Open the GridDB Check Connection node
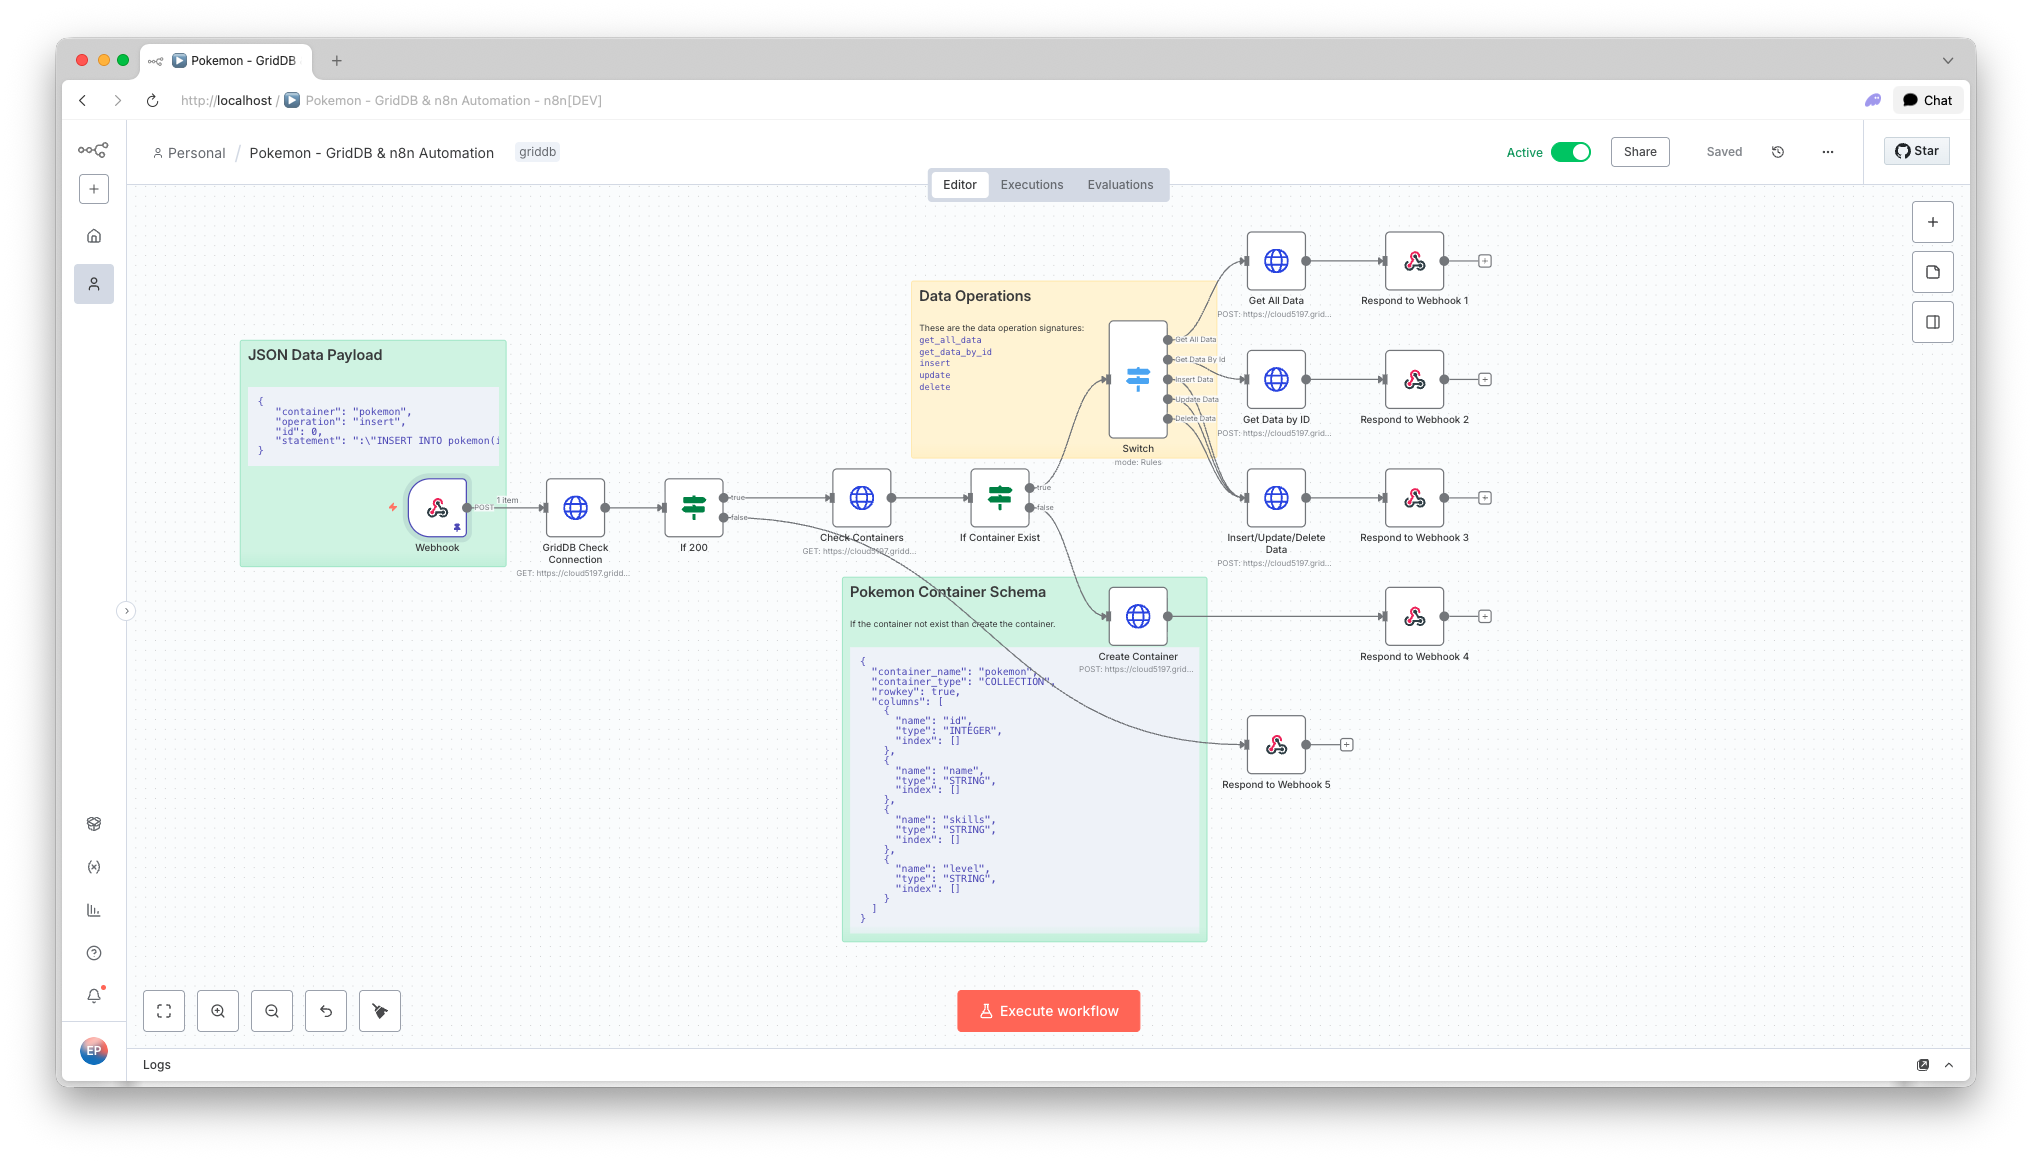This screenshot has width=2032, height=1161. 575,508
